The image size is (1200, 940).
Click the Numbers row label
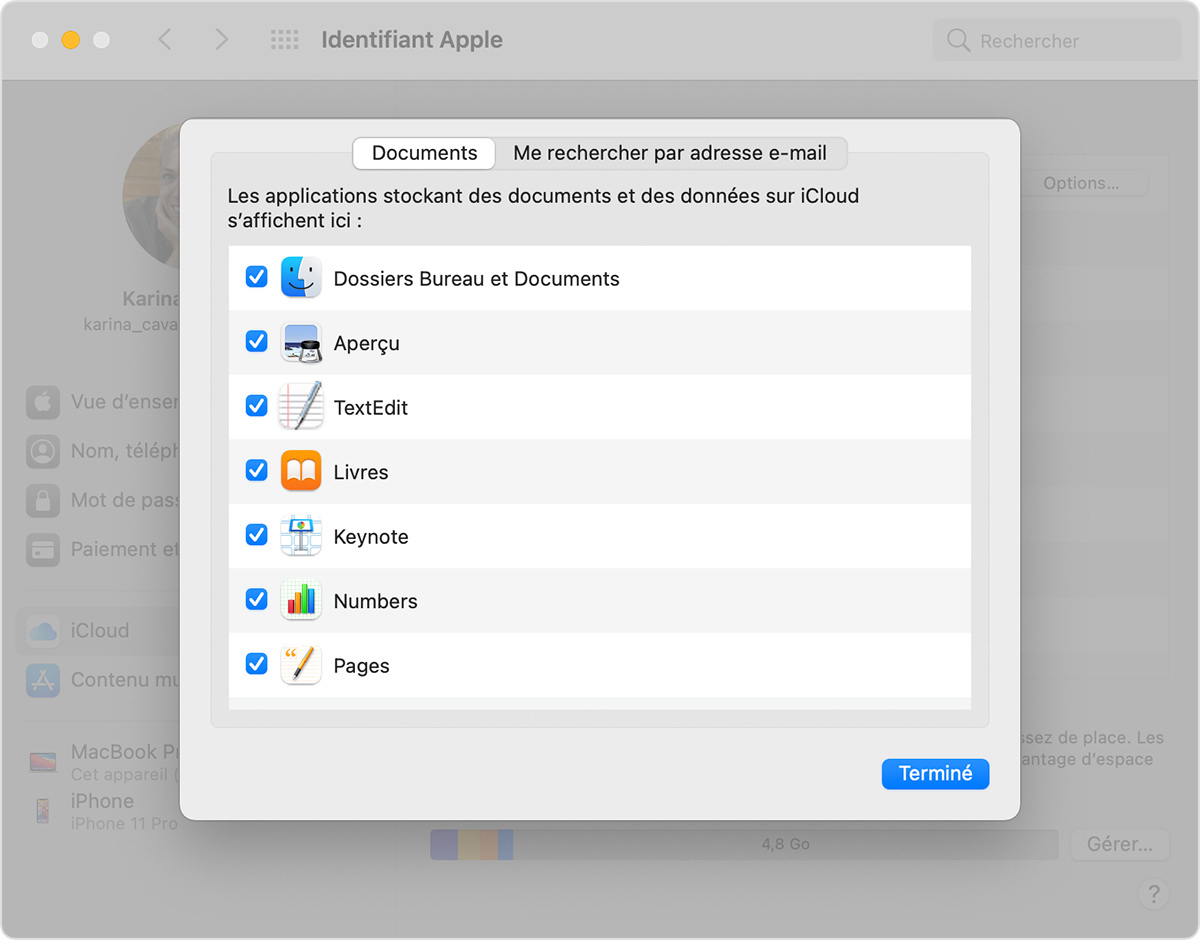(376, 601)
